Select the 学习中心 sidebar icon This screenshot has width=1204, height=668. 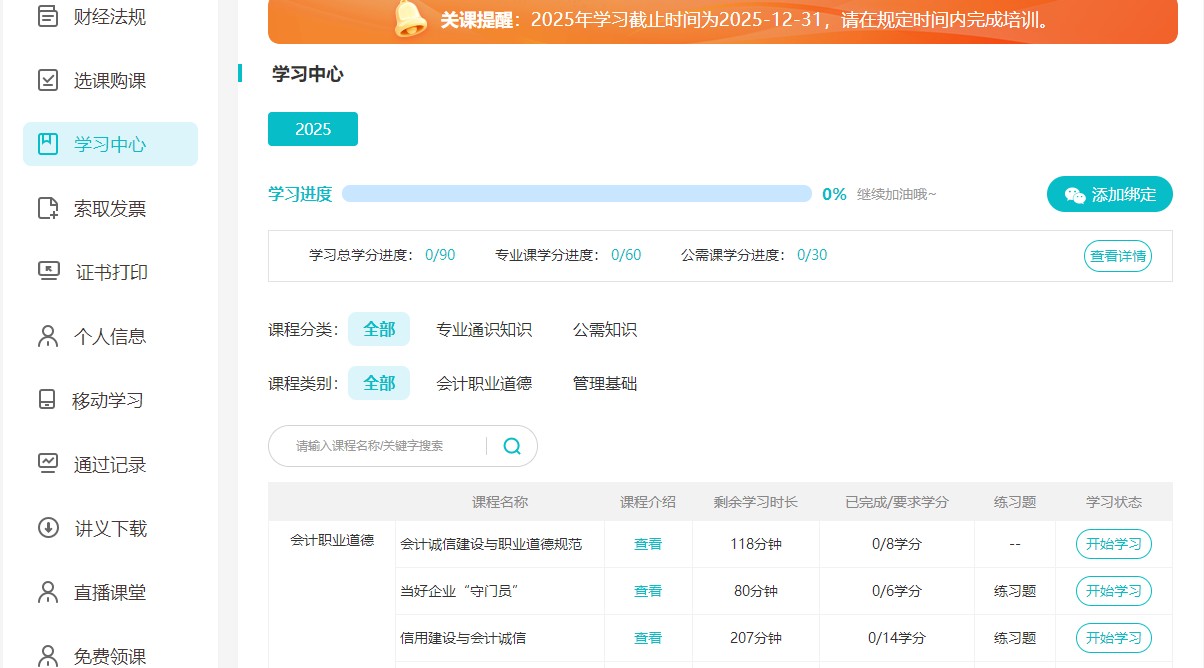point(46,143)
